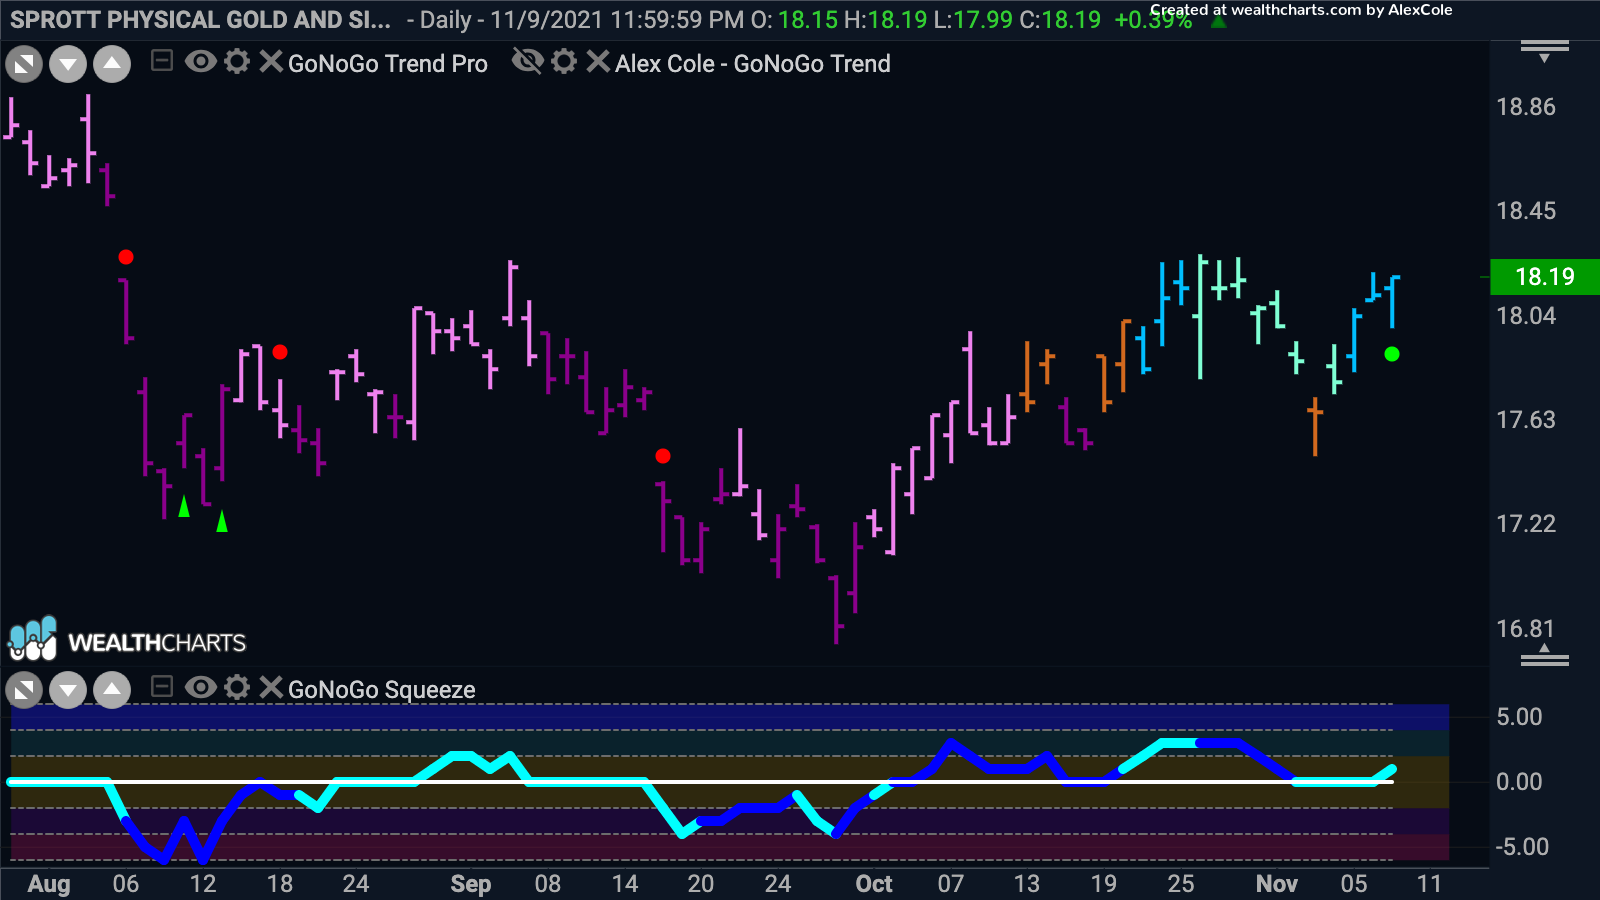
Task: Show the hidden Alex Cole GoNoGo Trend
Action: [x=527, y=62]
